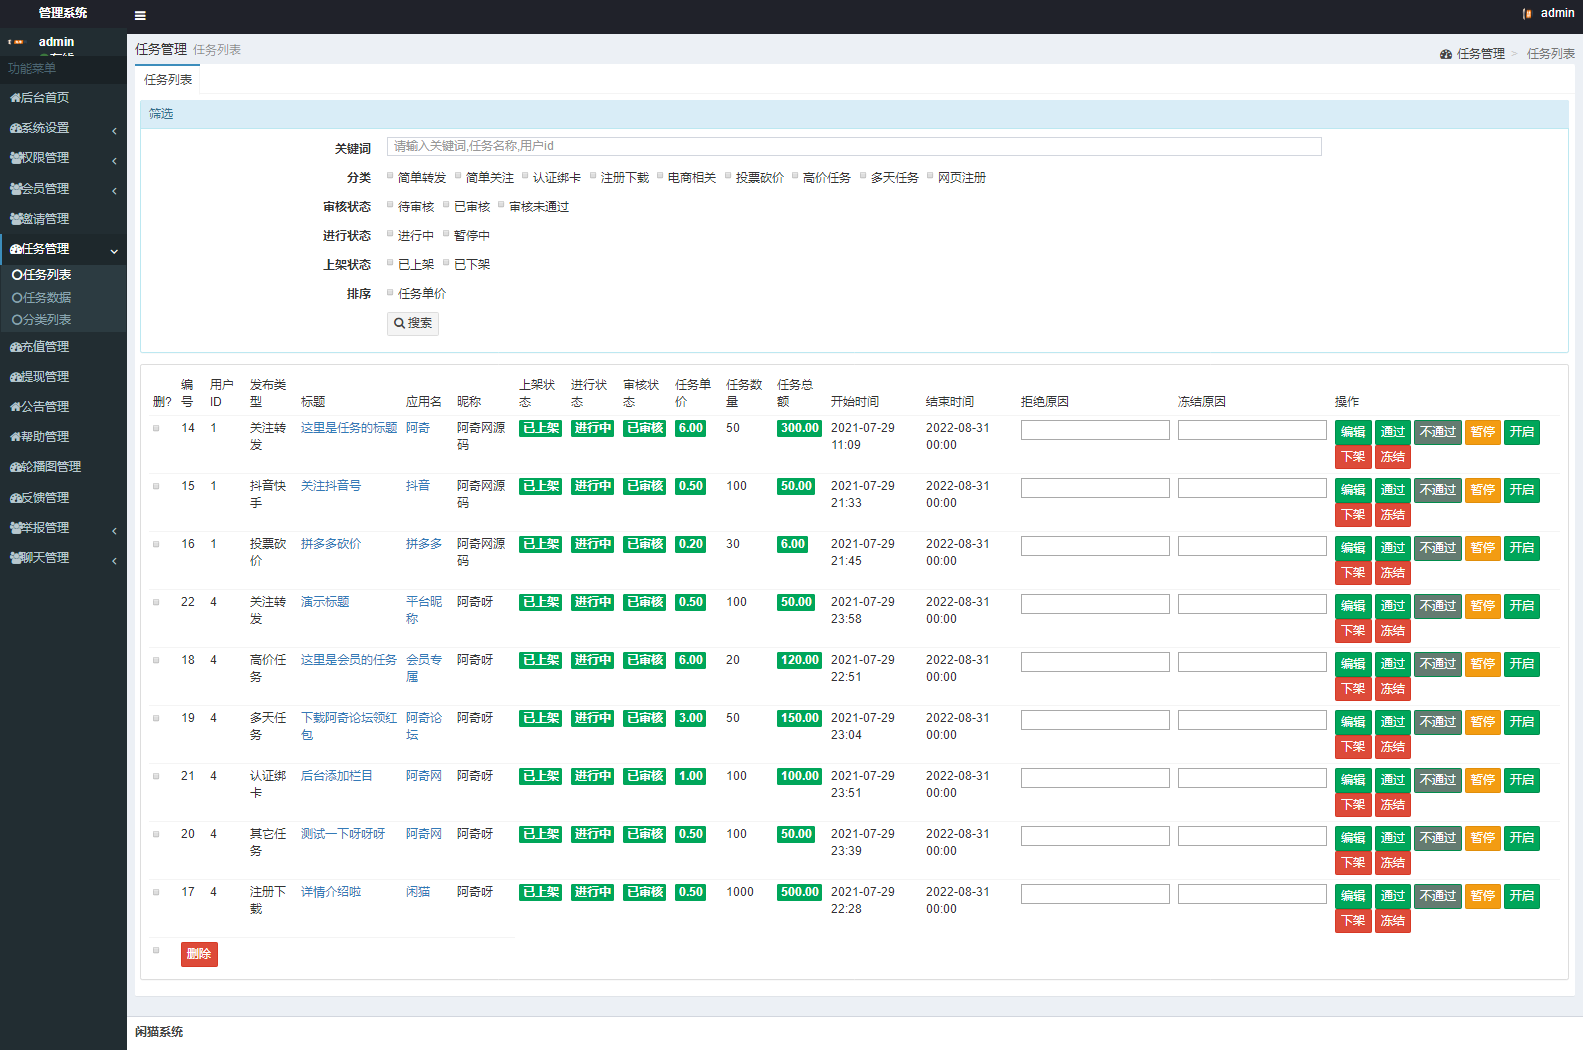Click the orange 暂停 button for task 16

(x=1482, y=548)
